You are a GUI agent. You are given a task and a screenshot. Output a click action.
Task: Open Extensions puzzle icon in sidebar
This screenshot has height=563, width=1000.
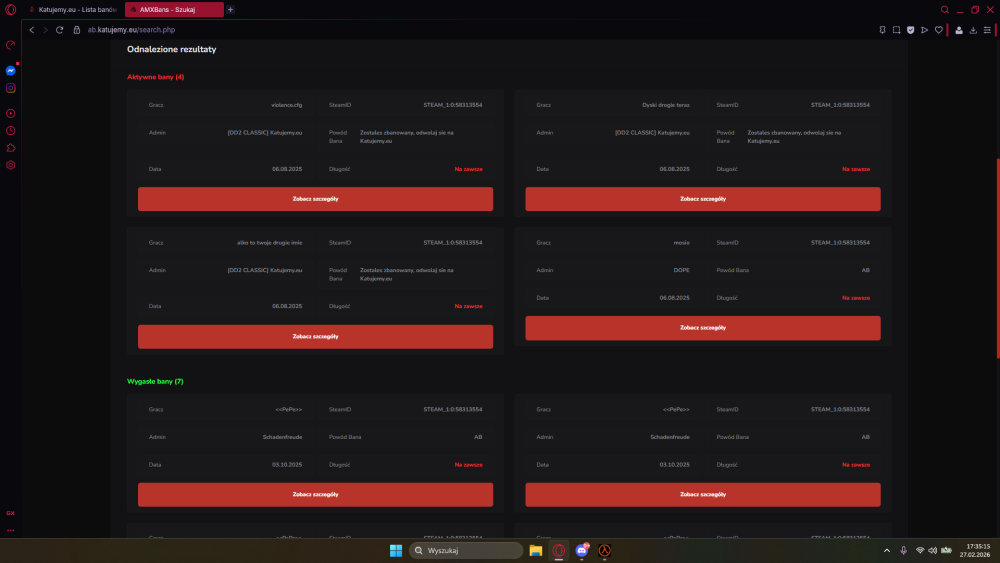point(11,148)
